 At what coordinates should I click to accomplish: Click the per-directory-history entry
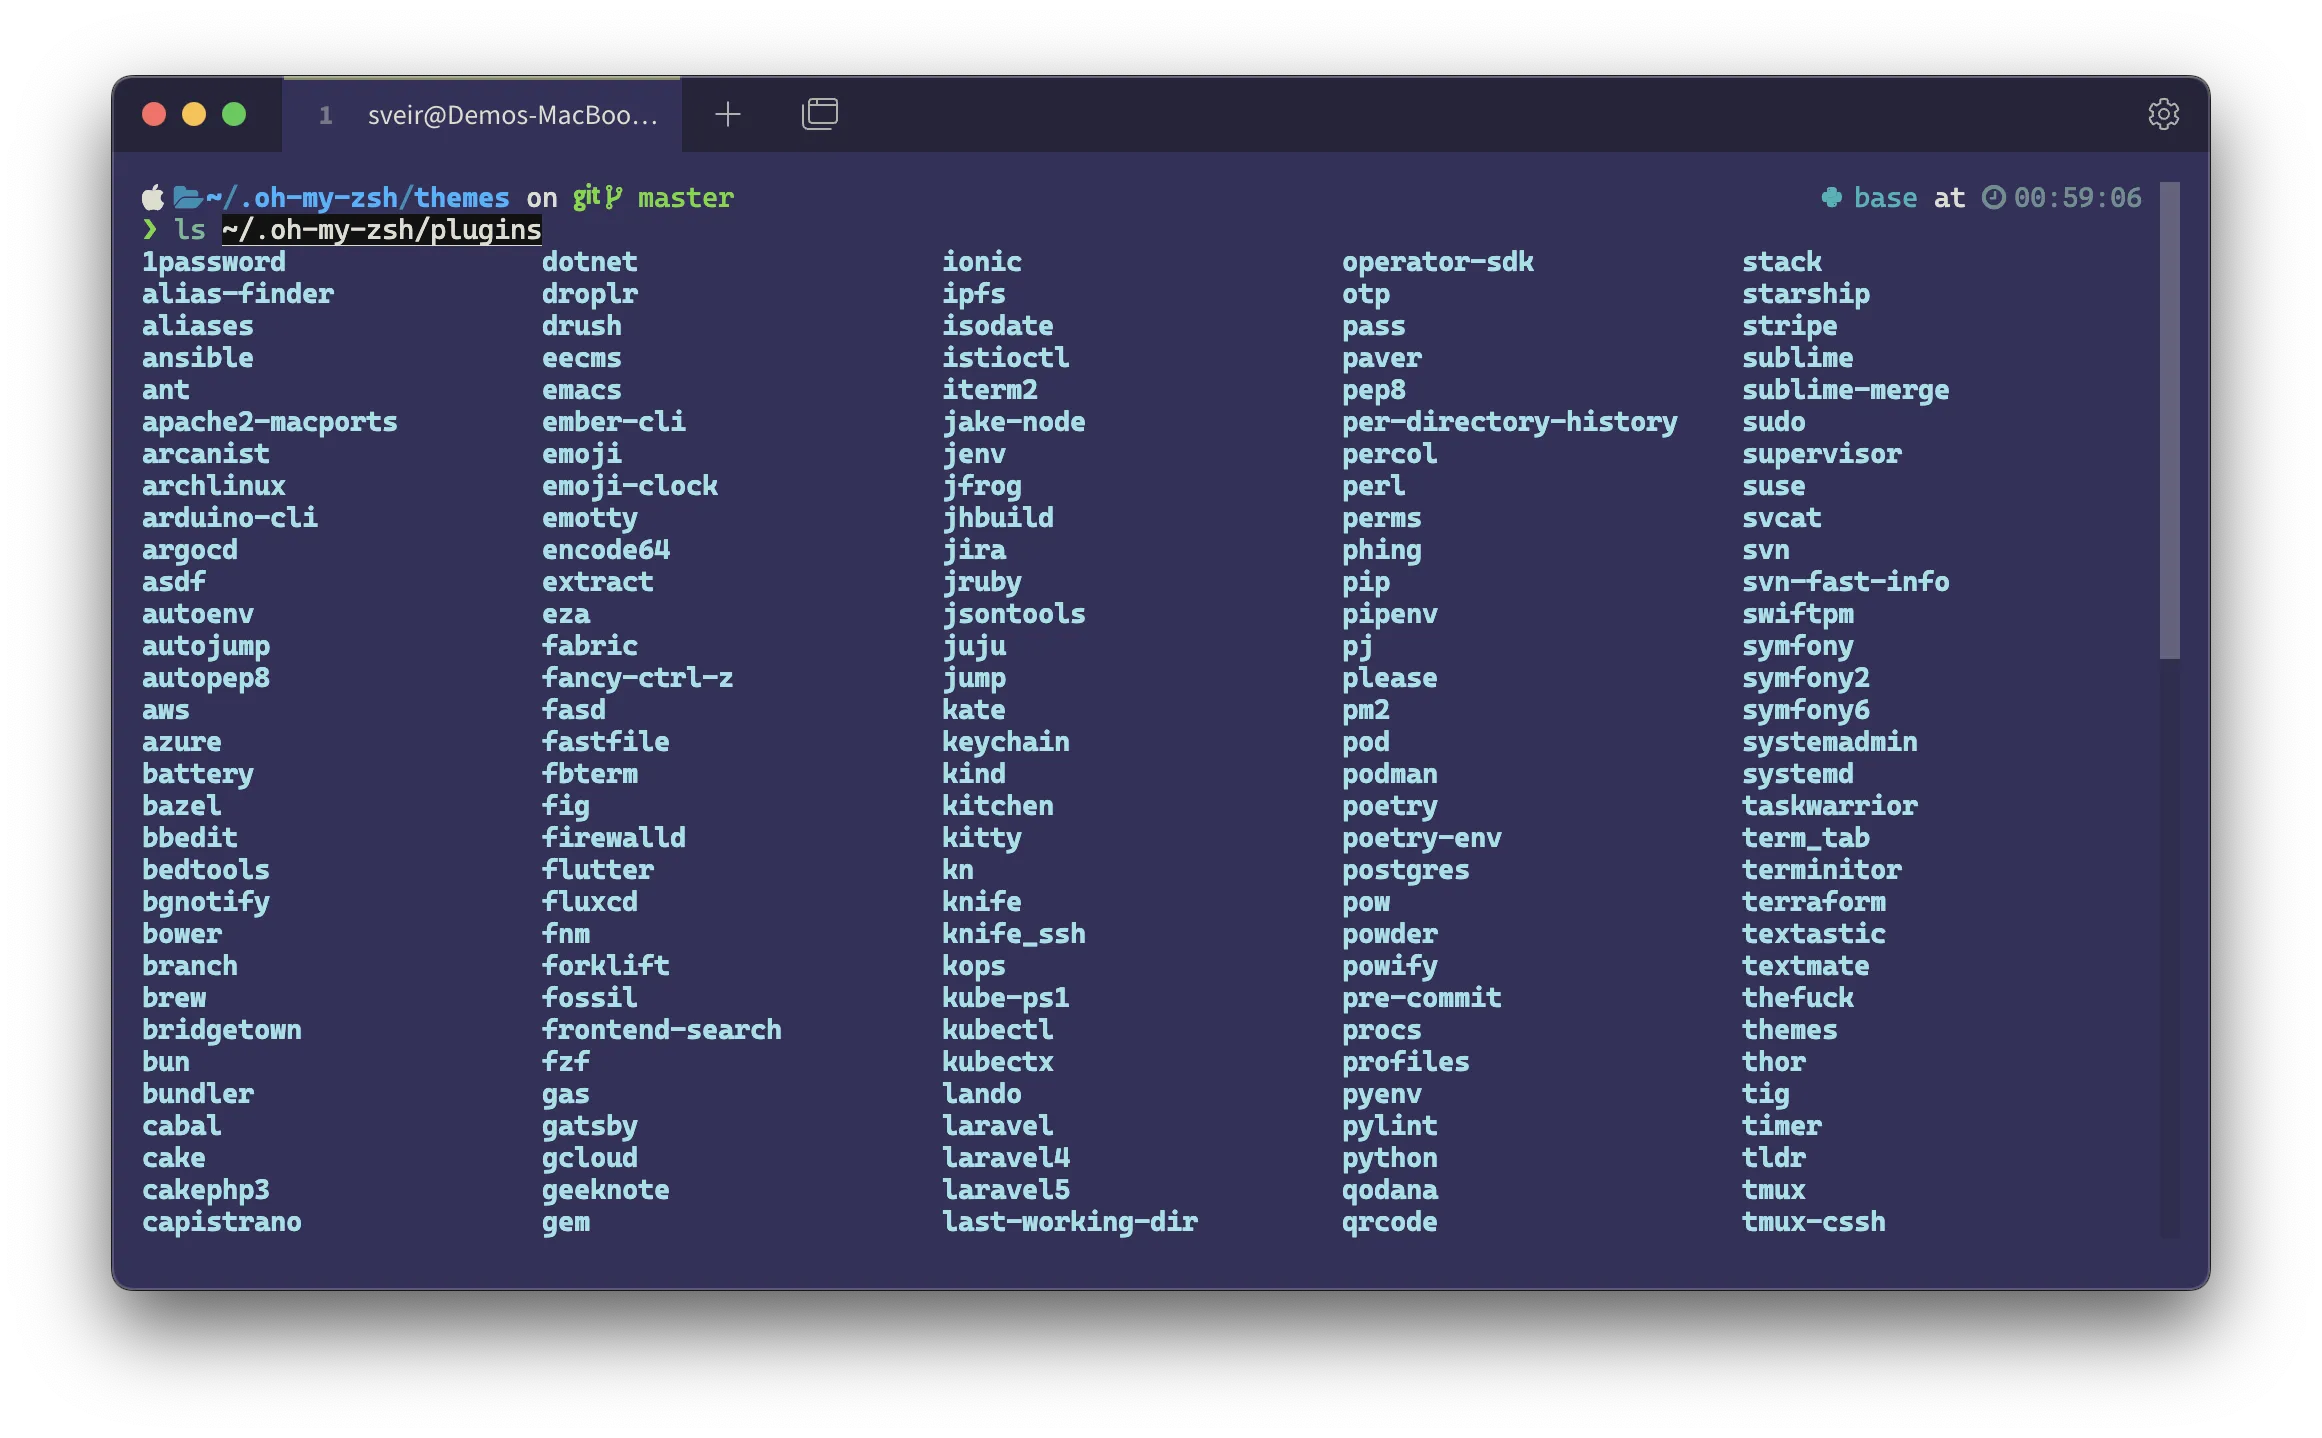click(x=1510, y=421)
